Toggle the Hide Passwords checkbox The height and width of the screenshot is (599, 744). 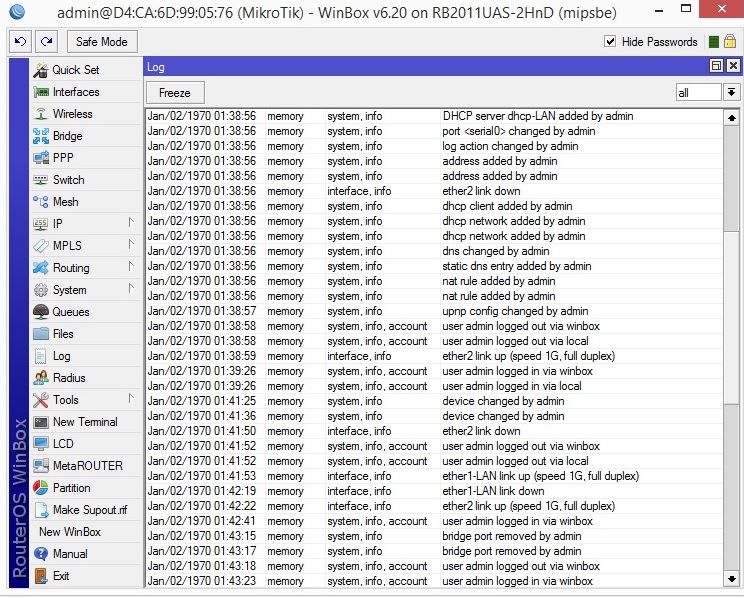coord(610,42)
